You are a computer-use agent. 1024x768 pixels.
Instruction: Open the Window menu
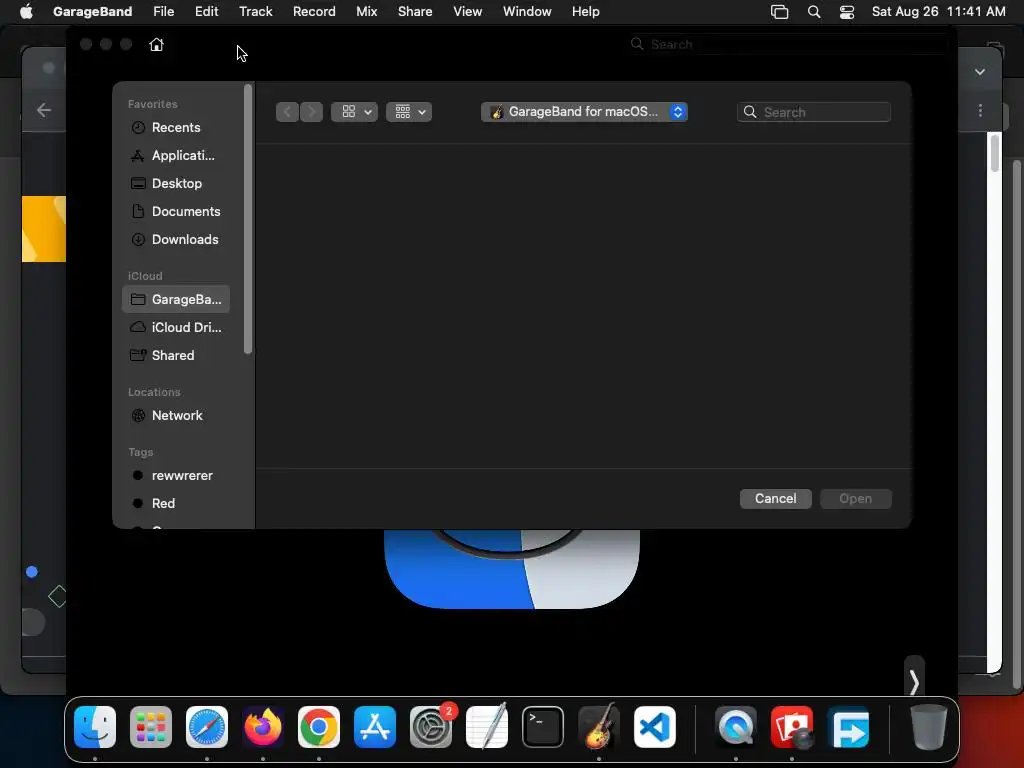(527, 12)
